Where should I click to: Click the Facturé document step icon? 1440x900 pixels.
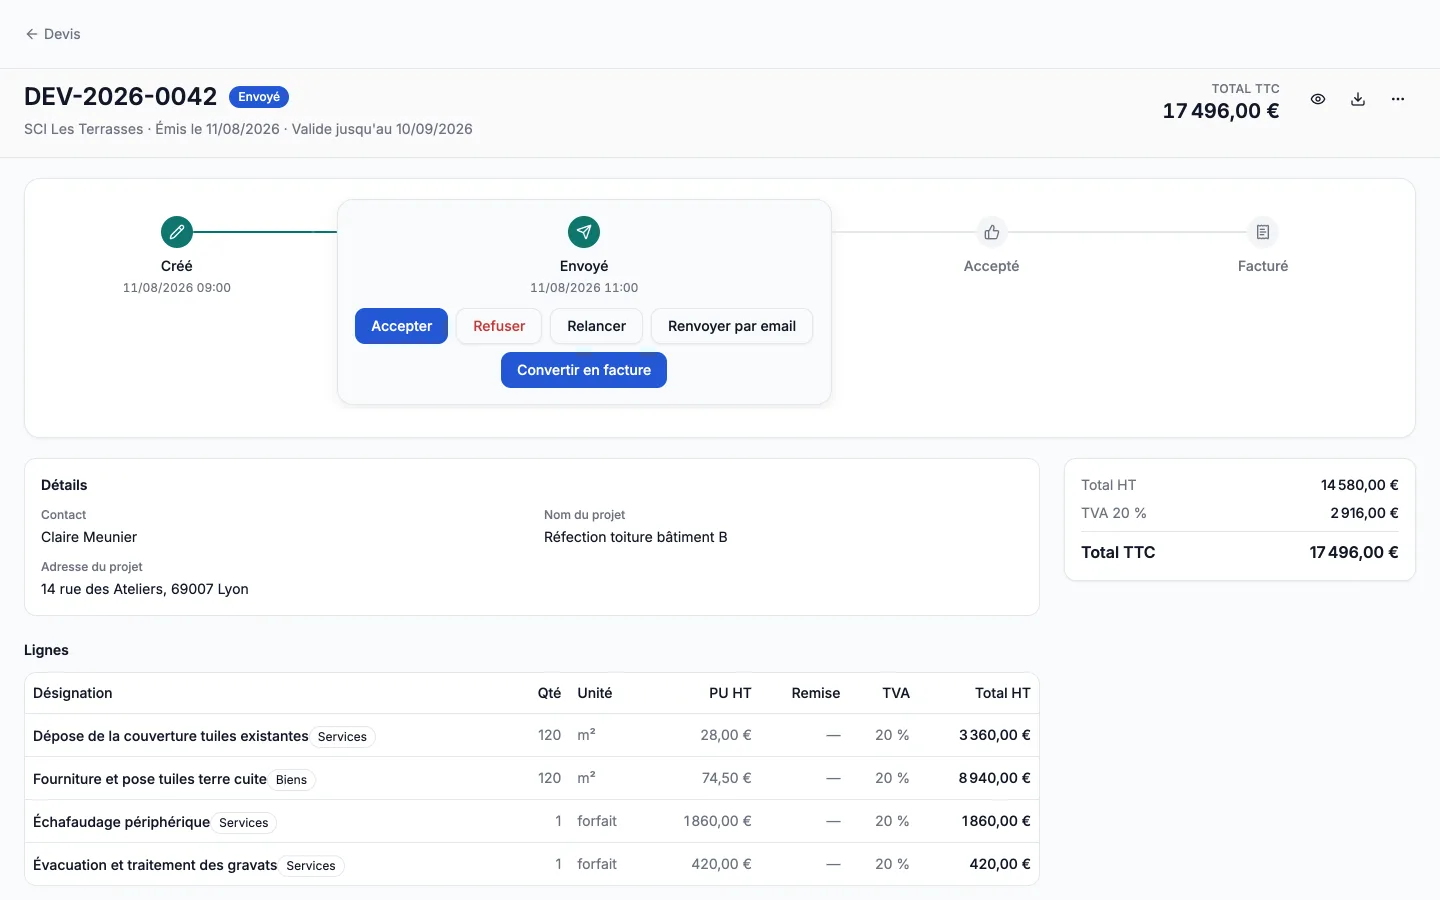tap(1263, 232)
